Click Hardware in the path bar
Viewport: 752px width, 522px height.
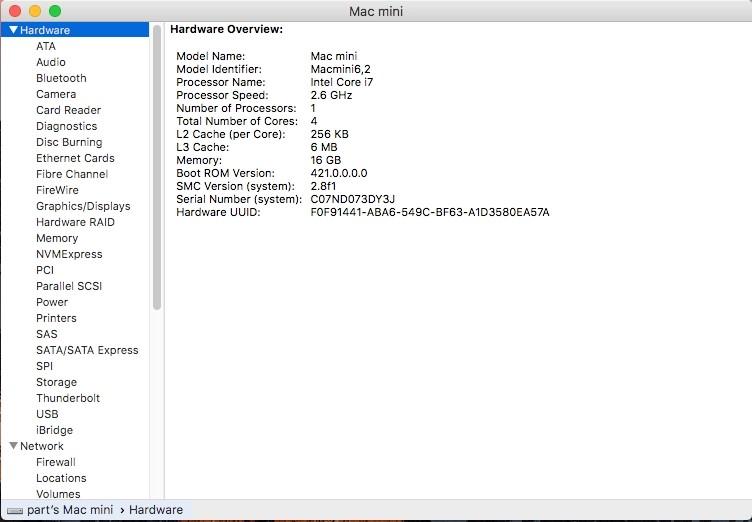click(x=156, y=510)
